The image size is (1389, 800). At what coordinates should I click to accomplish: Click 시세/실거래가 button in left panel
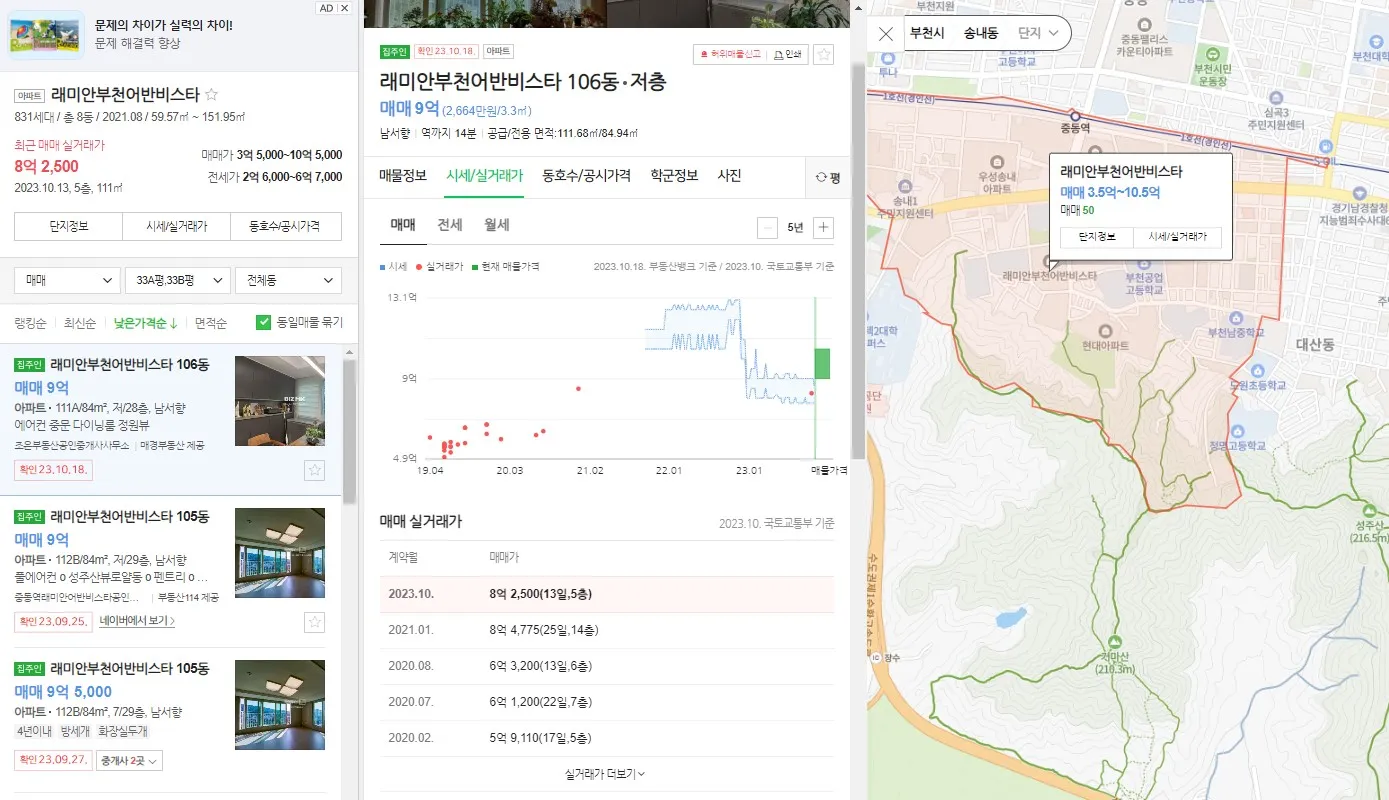(x=177, y=226)
